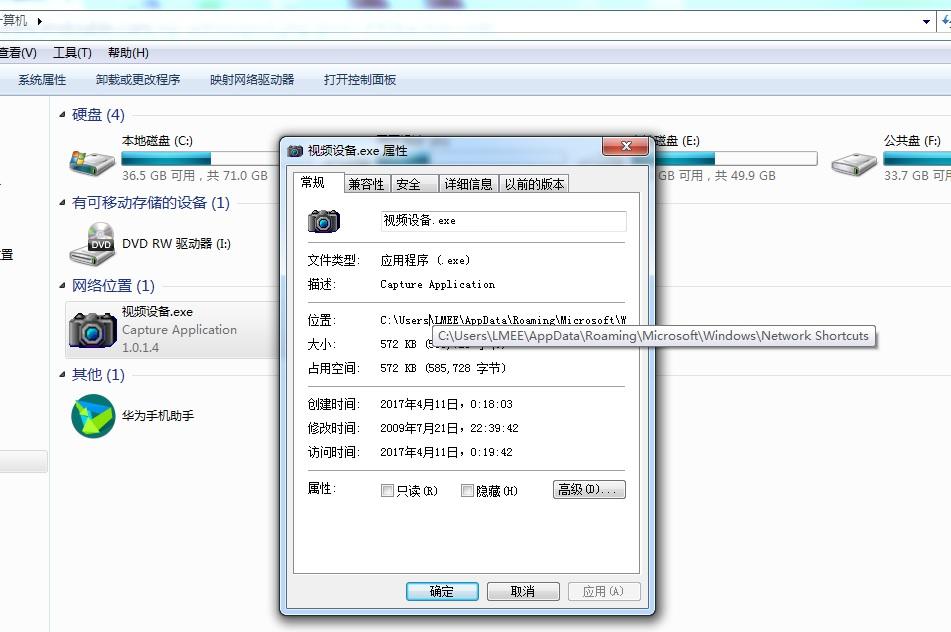Click the C: drive capacity bar
951x632 pixels.
(199, 158)
